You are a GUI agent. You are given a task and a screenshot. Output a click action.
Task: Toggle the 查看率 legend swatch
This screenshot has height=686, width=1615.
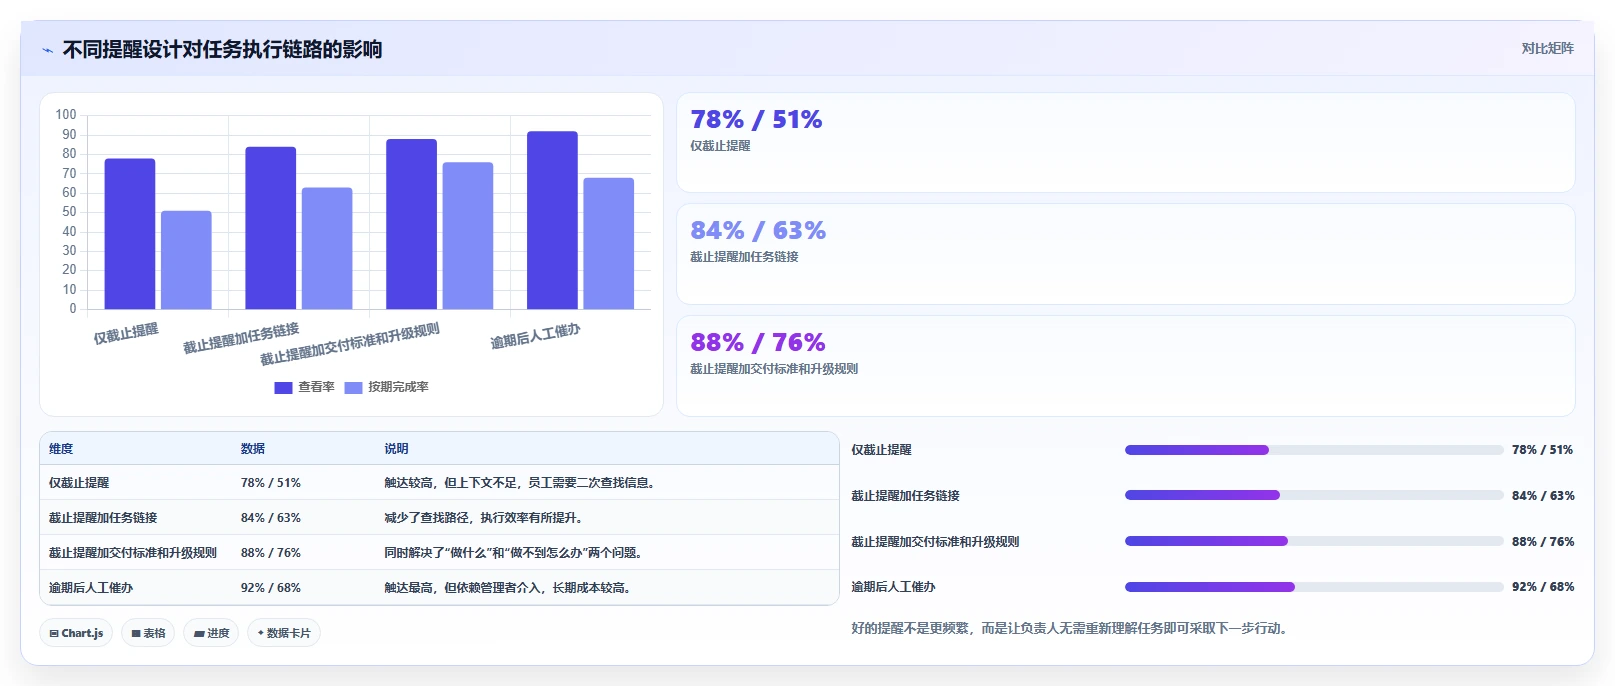(283, 387)
